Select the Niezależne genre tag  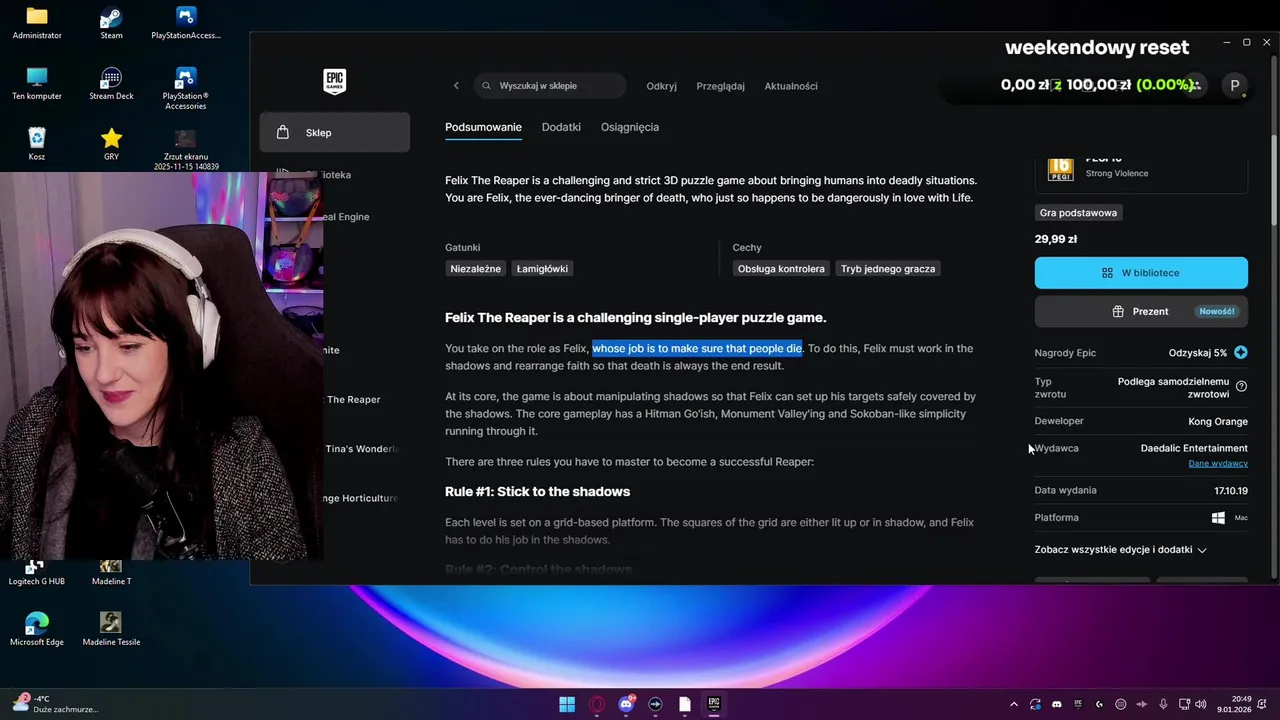coord(476,269)
